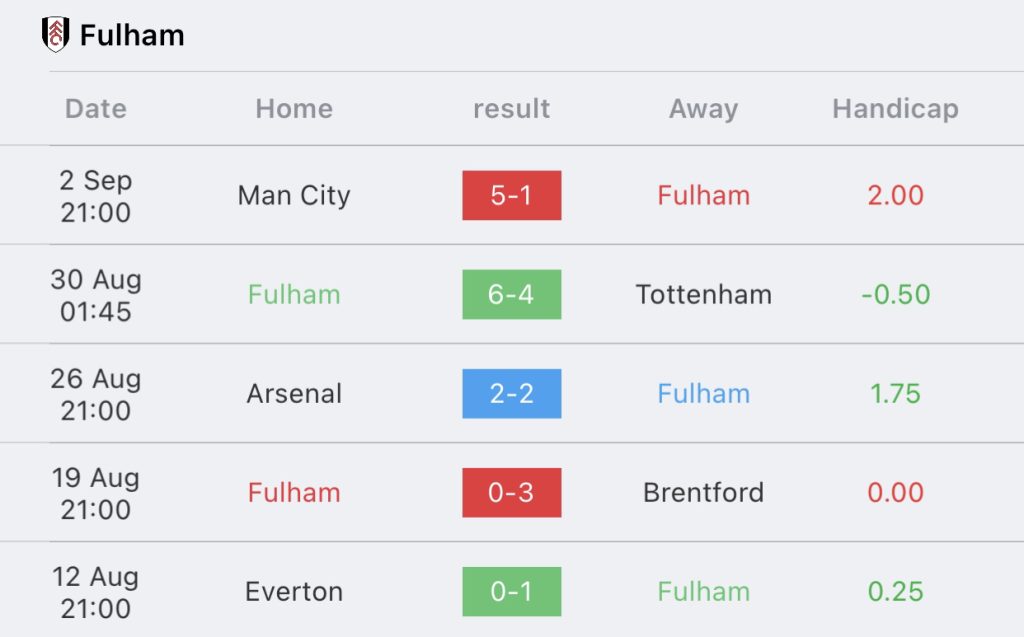The height and width of the screenshot is (637, 1024).
Task: Select the Date column header
Action: (x=96, y=108)
